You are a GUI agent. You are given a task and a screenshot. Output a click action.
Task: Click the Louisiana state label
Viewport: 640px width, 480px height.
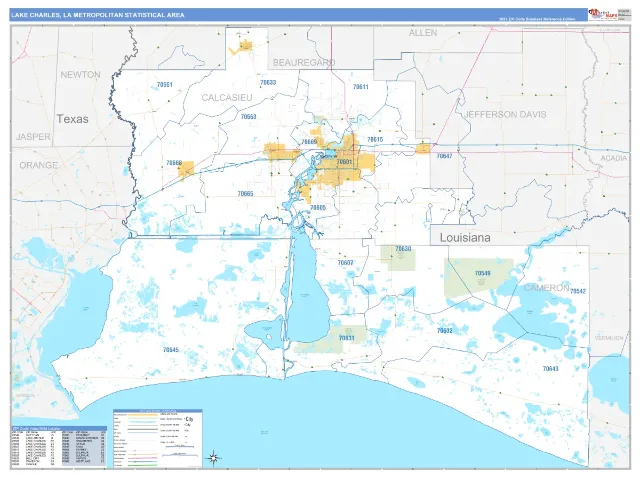click(x=465, y=238)
